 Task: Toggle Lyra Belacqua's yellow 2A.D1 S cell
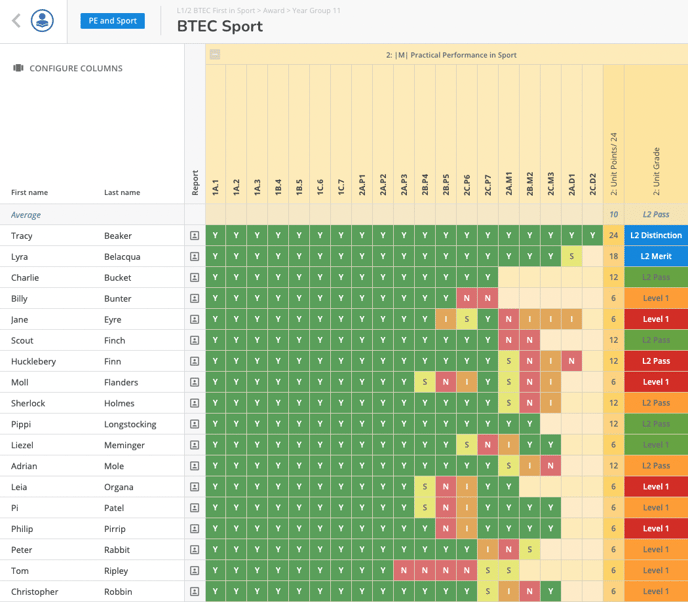click(x=572, y=257)
